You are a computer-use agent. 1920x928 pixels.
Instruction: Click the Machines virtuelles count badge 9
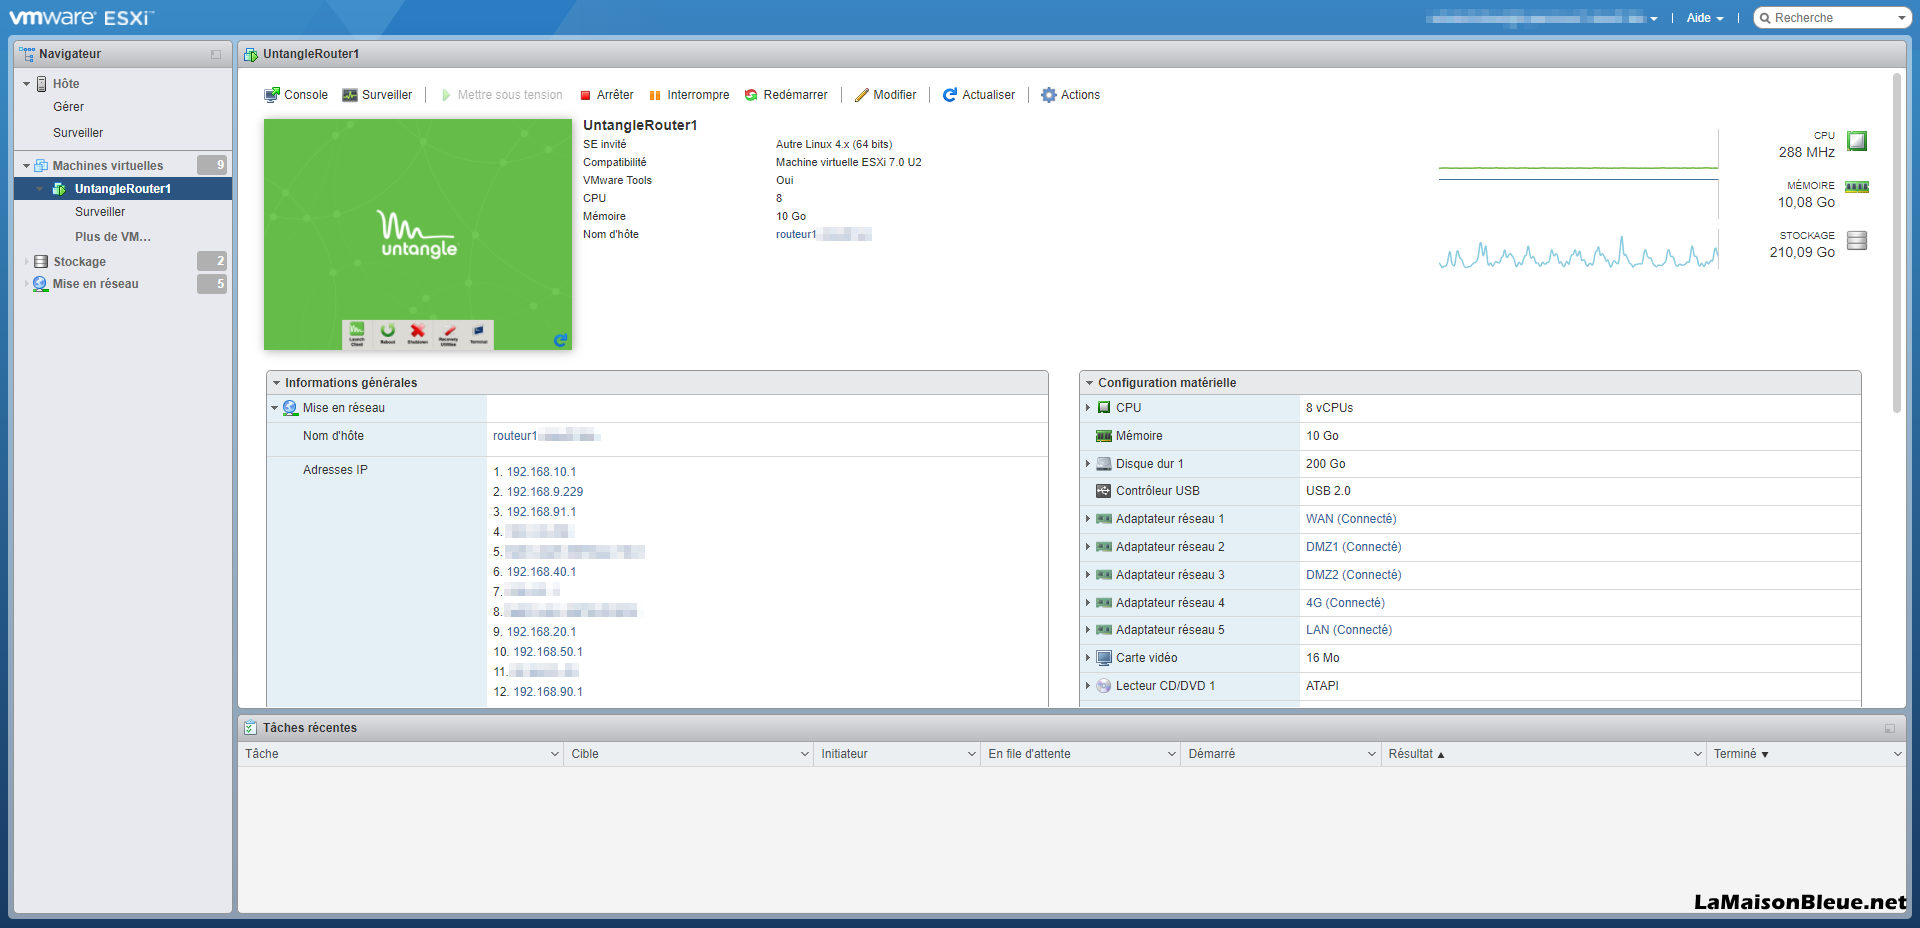coord(212,165)
